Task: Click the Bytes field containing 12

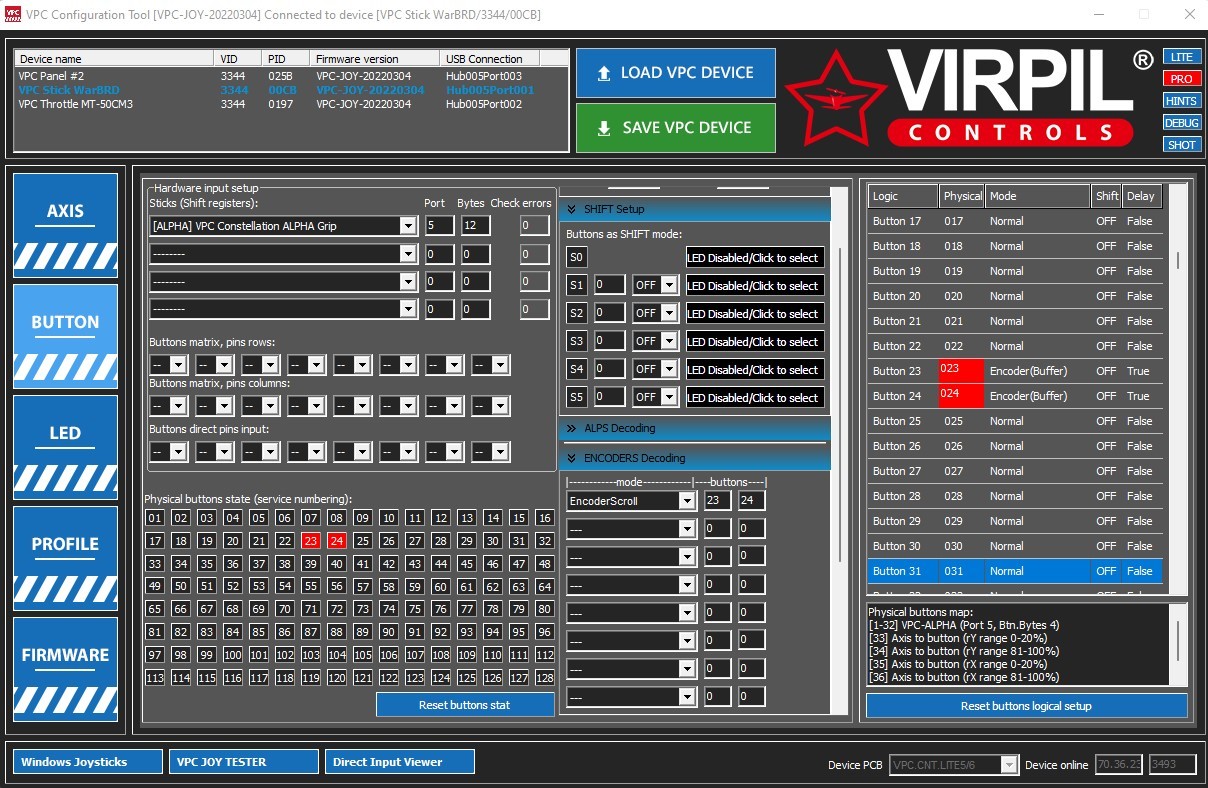Action: pyautogui.click(x=475, y=226)
